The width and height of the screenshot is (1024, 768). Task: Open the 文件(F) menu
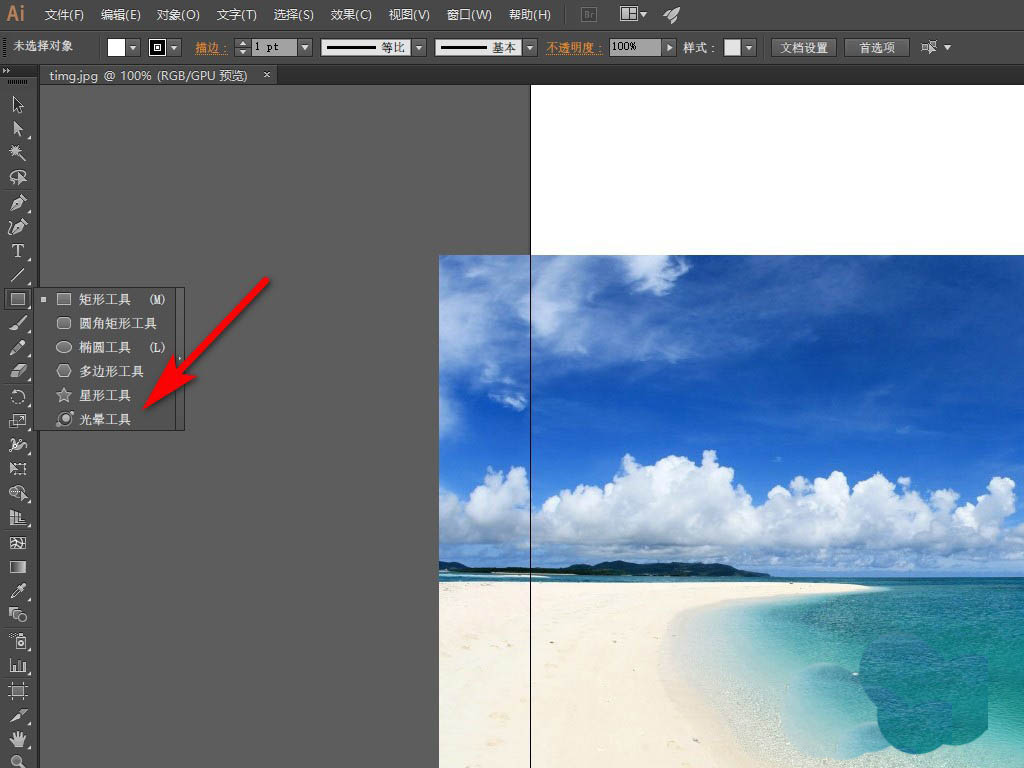click(64, 14)
